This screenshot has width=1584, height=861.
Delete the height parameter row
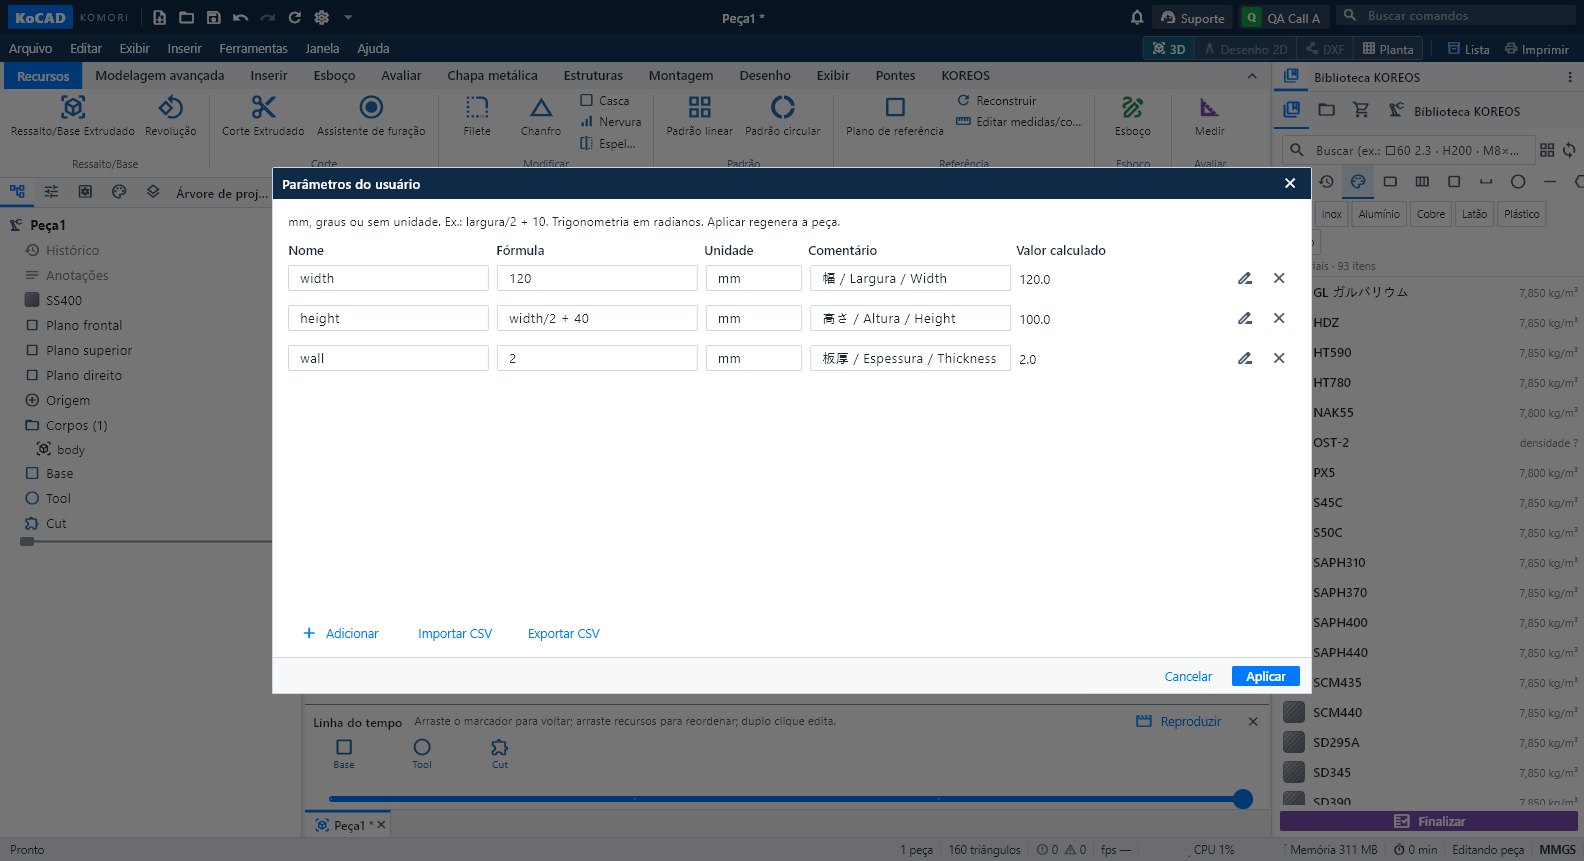coord(1279,318)
